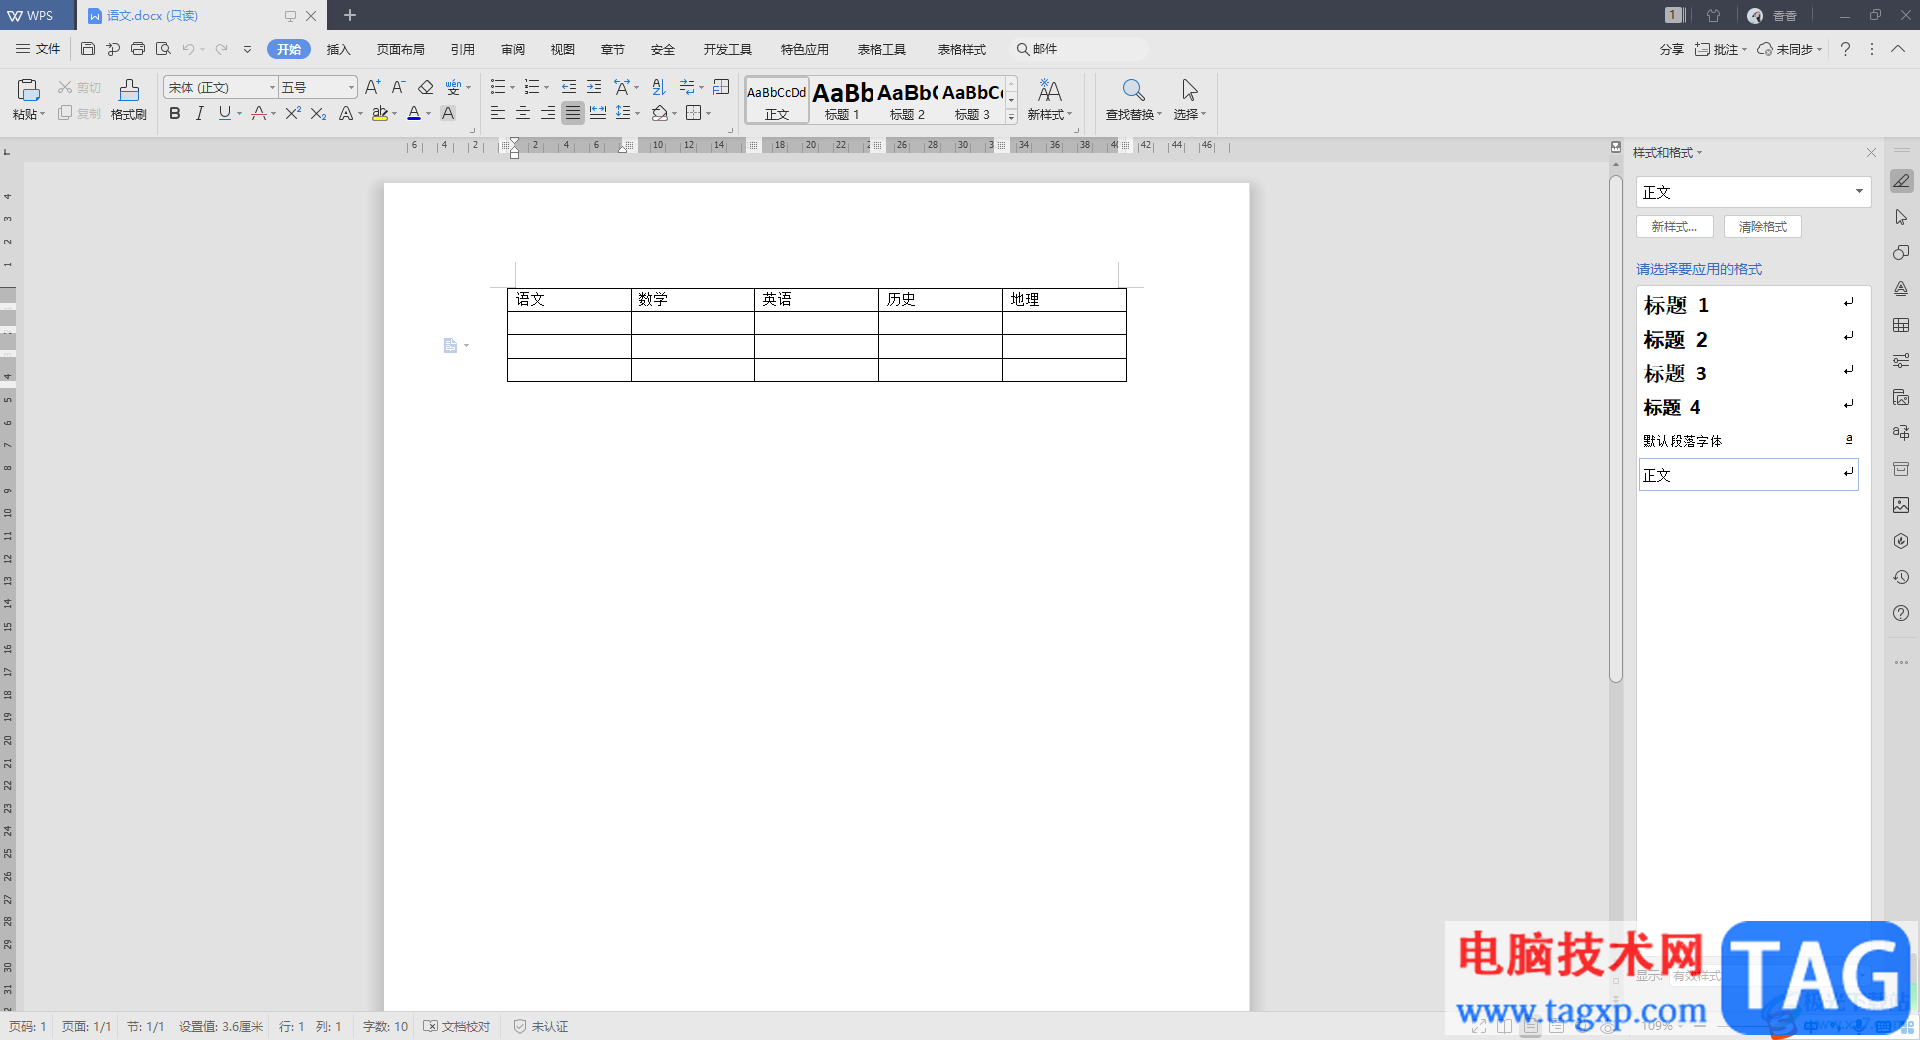Click the help question icon in right sidebar
This screenshot has width=1920, height=1040.
pyautogui.click(x=1901, y=613)
